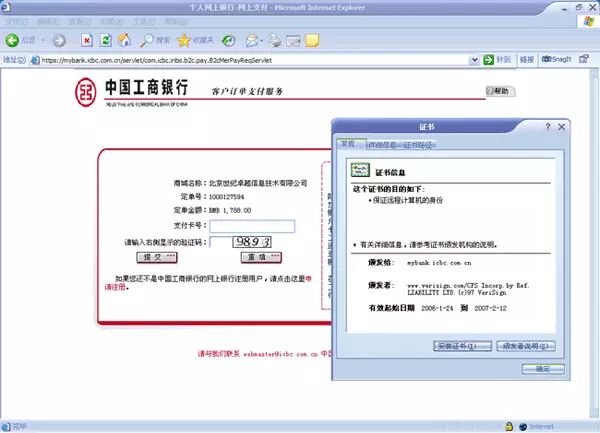Click the certificate dialog OK (确定) button

pos(543,369)
